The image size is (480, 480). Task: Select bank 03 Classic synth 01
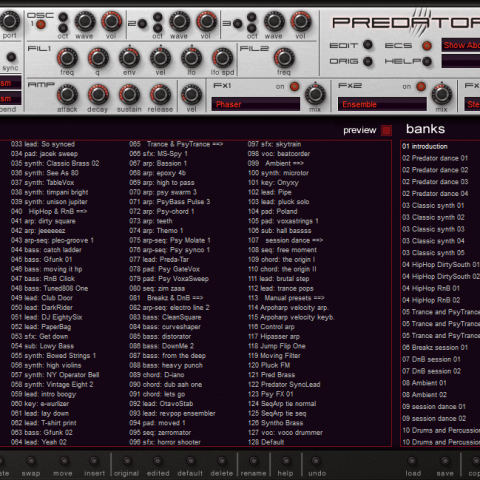[x=433, y=205]
